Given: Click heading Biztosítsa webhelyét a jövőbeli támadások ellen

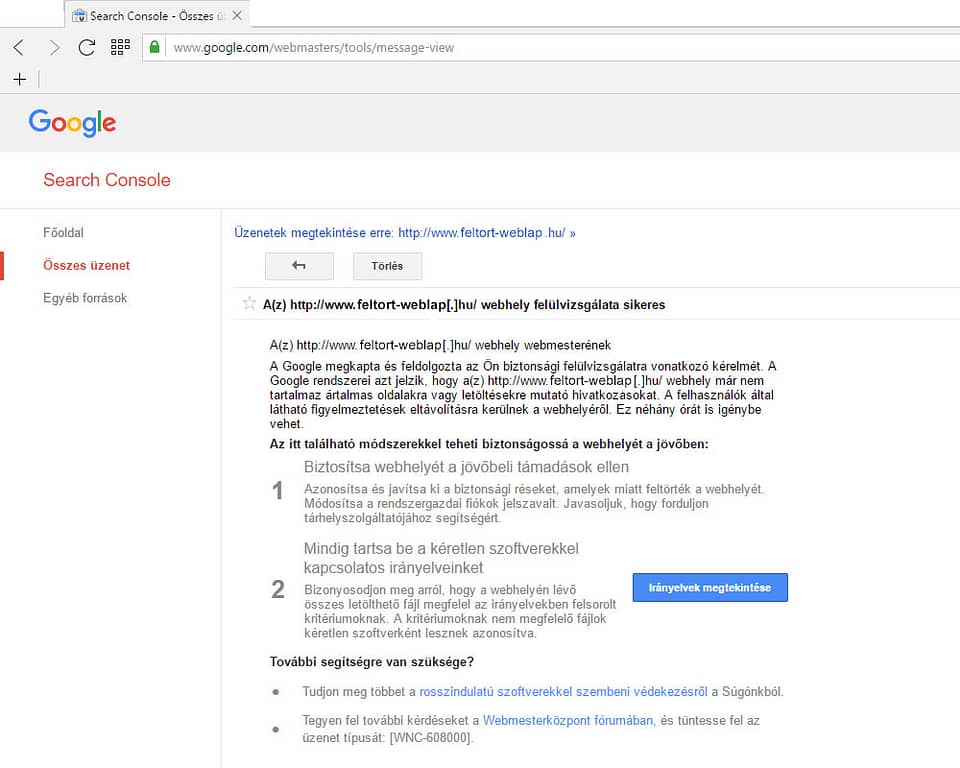Looking at the screenshot, I should click(x=466, y=467).
